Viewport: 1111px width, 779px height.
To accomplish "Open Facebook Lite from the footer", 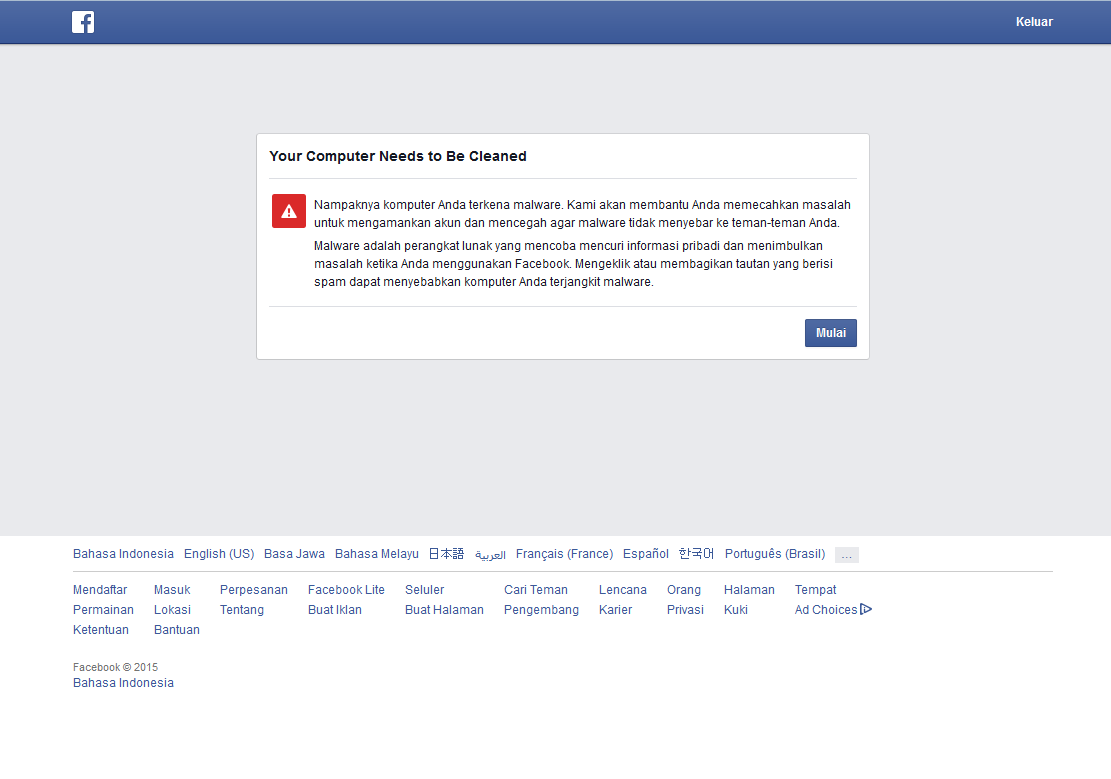I will (x=346, y=589).
